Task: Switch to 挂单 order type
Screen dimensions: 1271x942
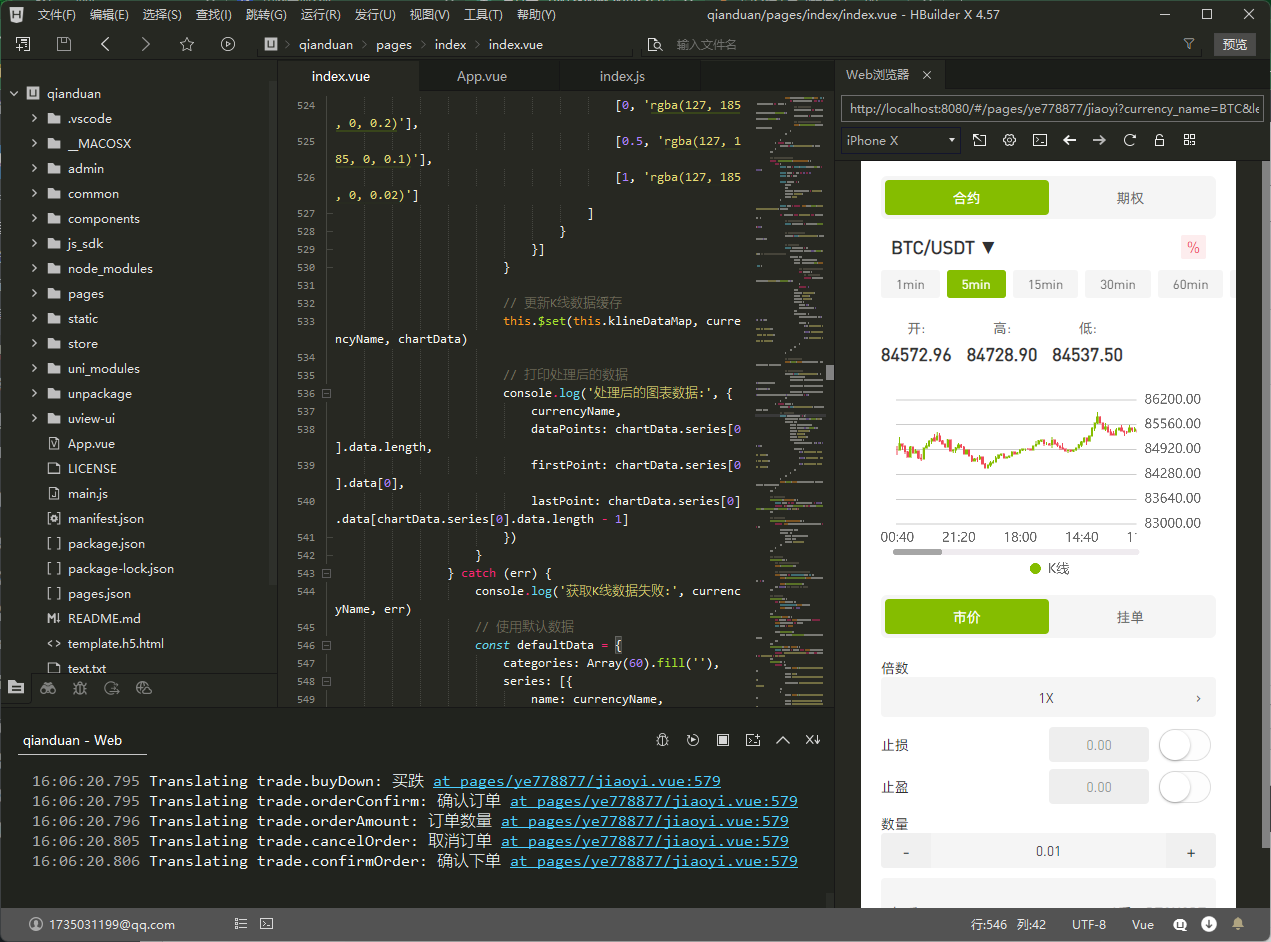Action: (x=1130, y=617)
